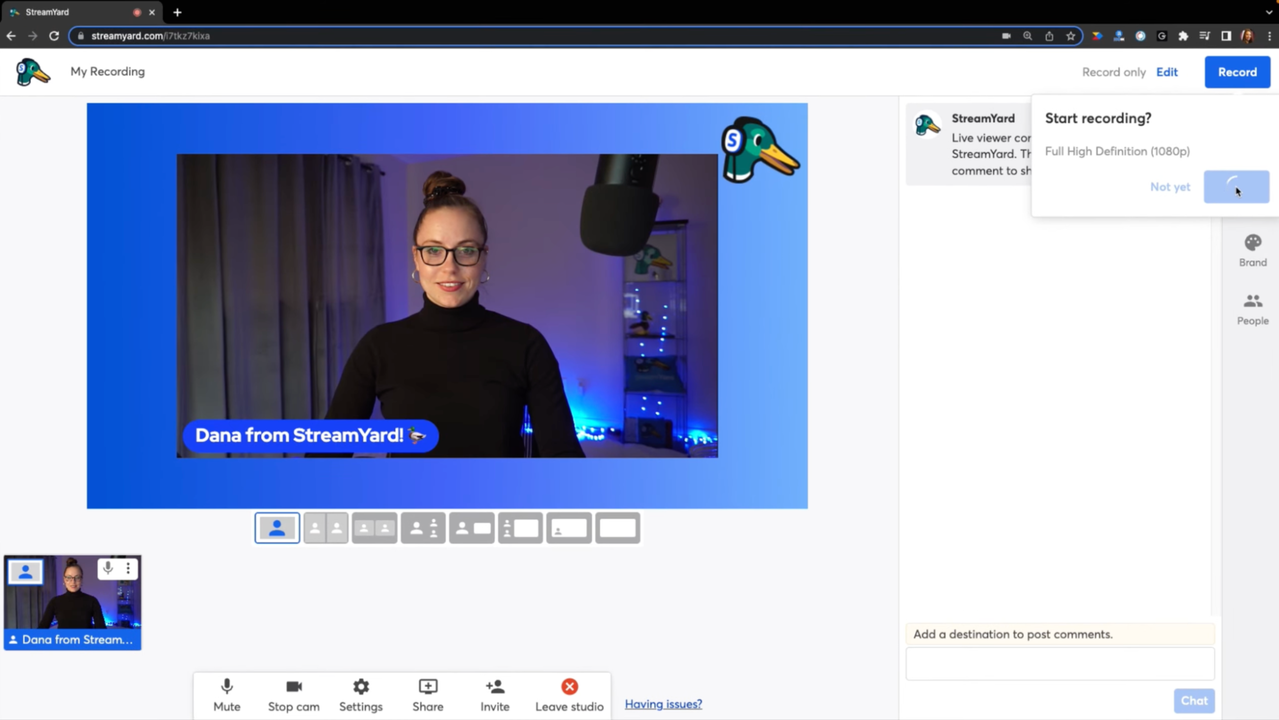Open studio Settings gear

click(x=361, y=694)
